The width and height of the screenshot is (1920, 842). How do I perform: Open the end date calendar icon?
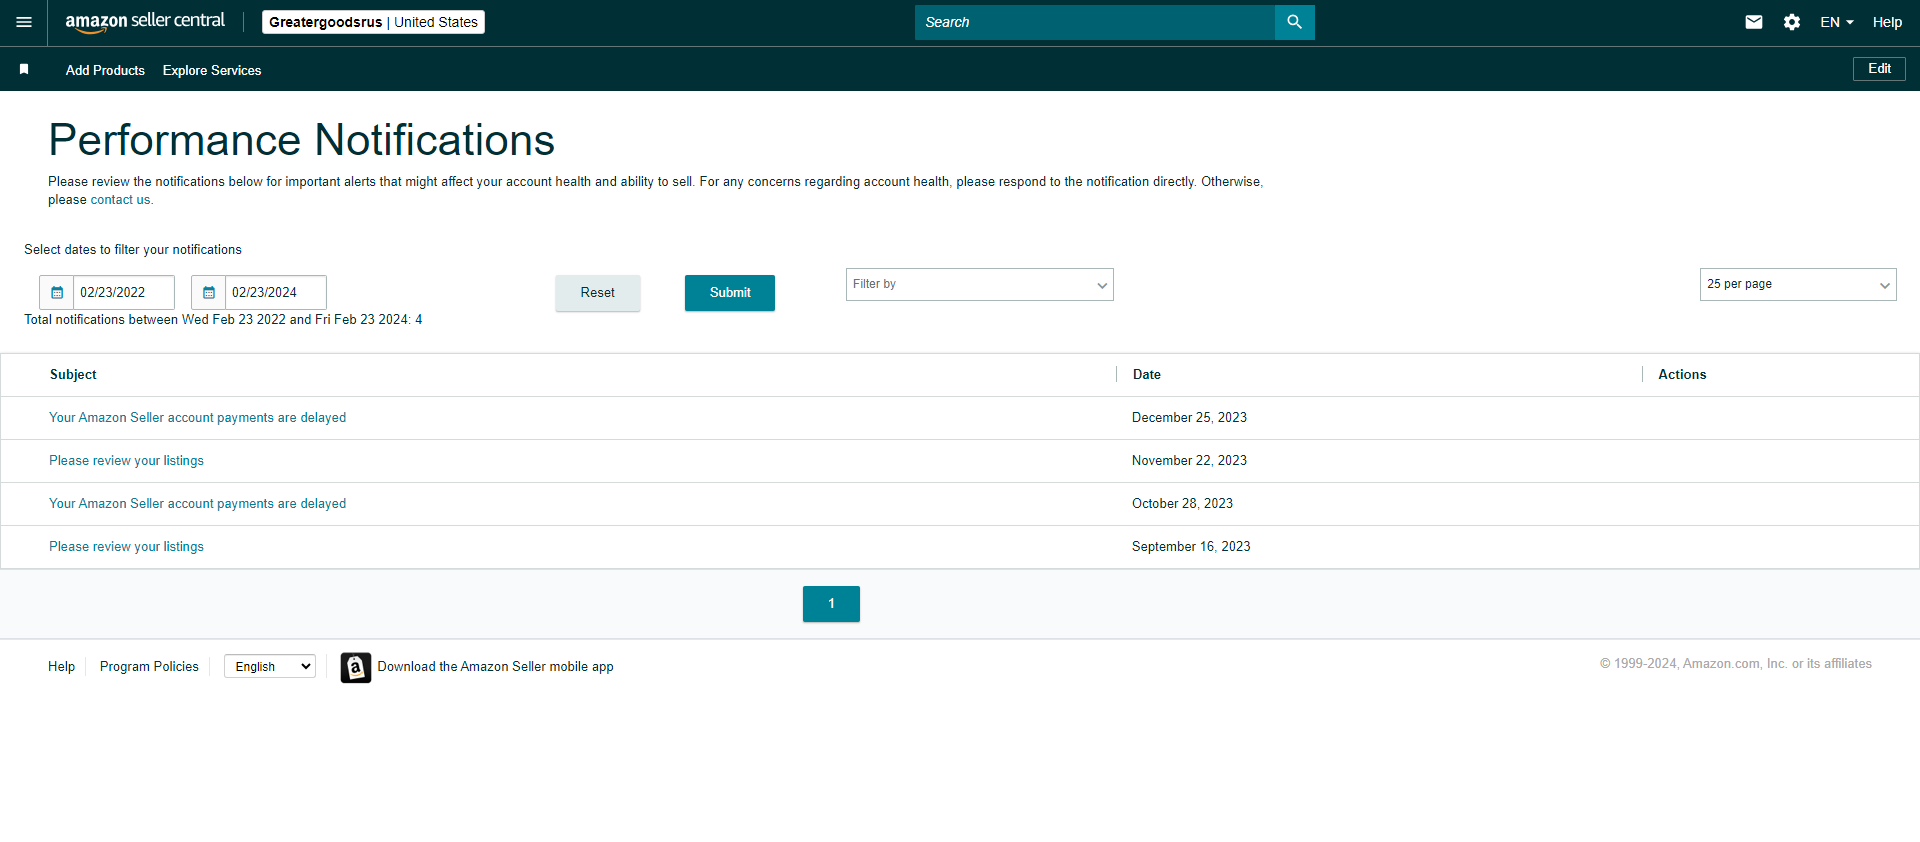[209, 293]
